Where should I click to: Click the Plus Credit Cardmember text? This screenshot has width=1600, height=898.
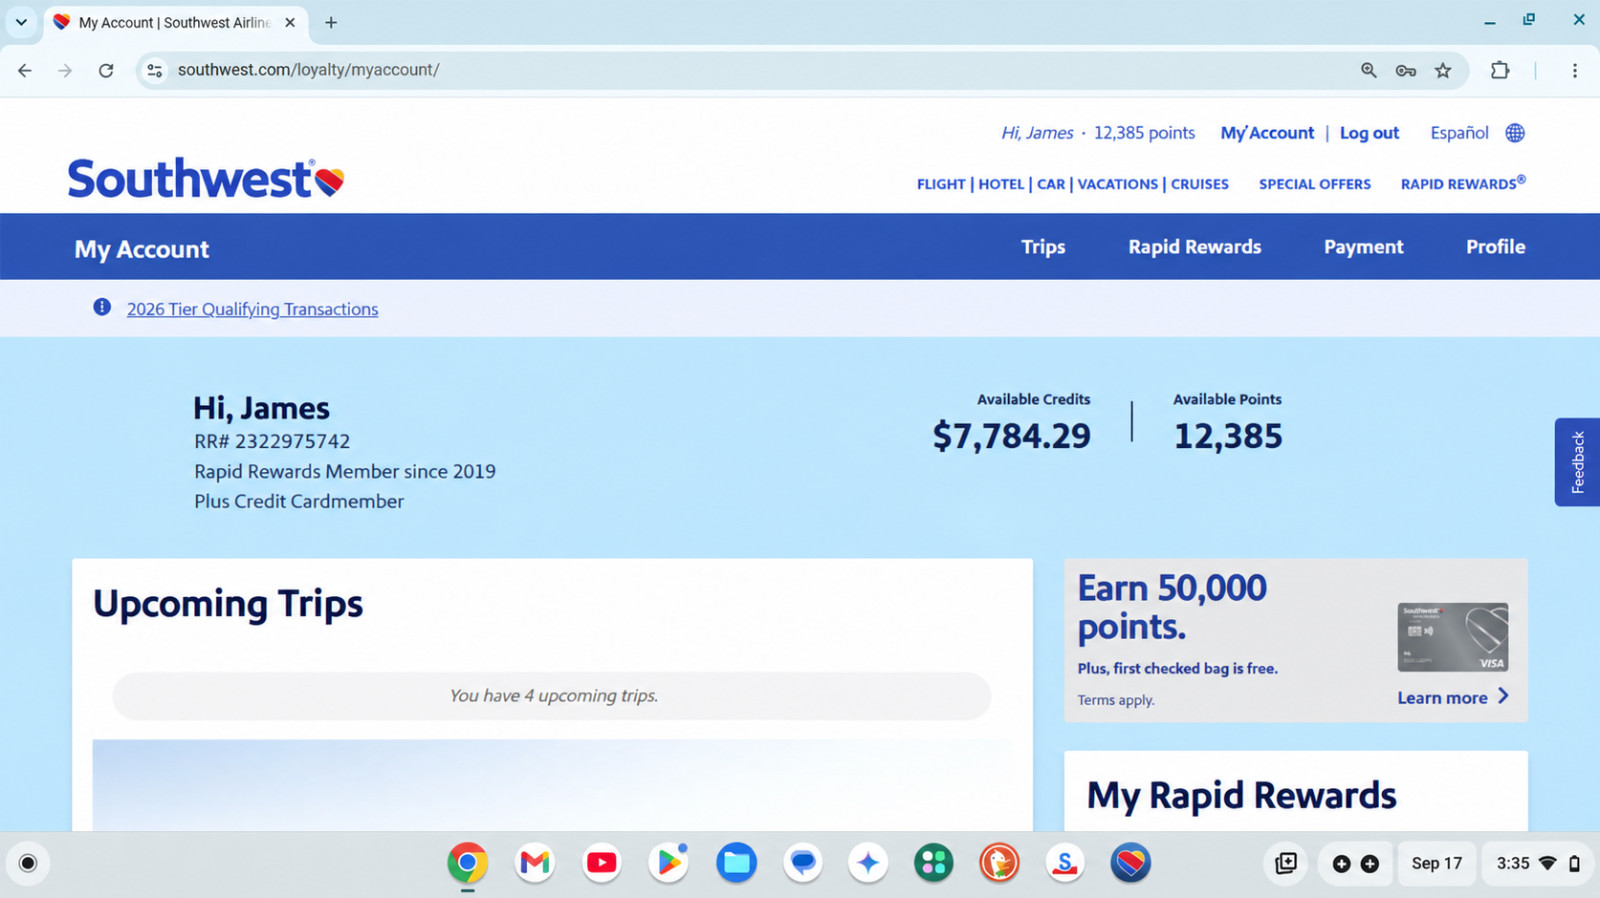(x=299, y=501)
